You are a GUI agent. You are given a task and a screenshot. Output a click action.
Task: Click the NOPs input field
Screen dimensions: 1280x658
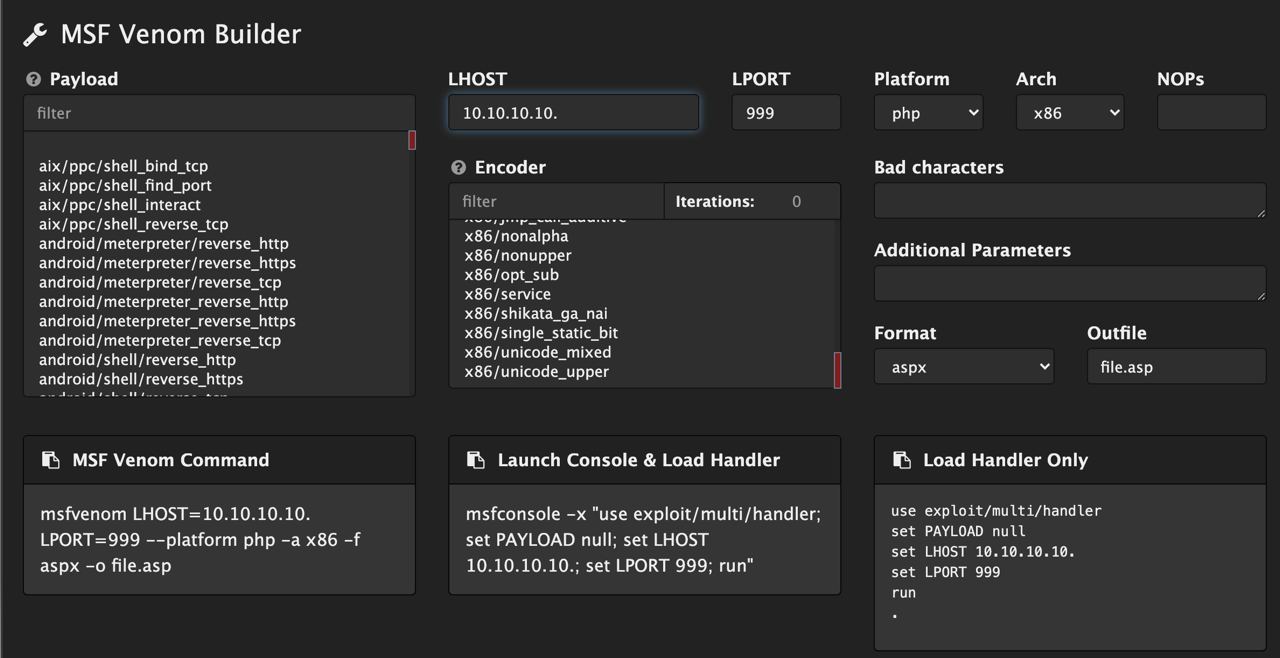pos(1212,113)
